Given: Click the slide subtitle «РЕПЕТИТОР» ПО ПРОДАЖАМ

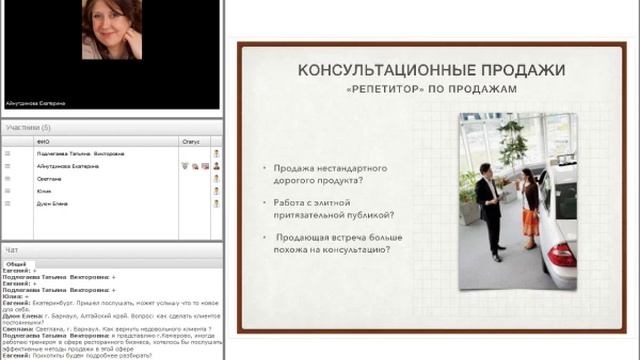Looking at the screenshot, I should click(431, 89).
